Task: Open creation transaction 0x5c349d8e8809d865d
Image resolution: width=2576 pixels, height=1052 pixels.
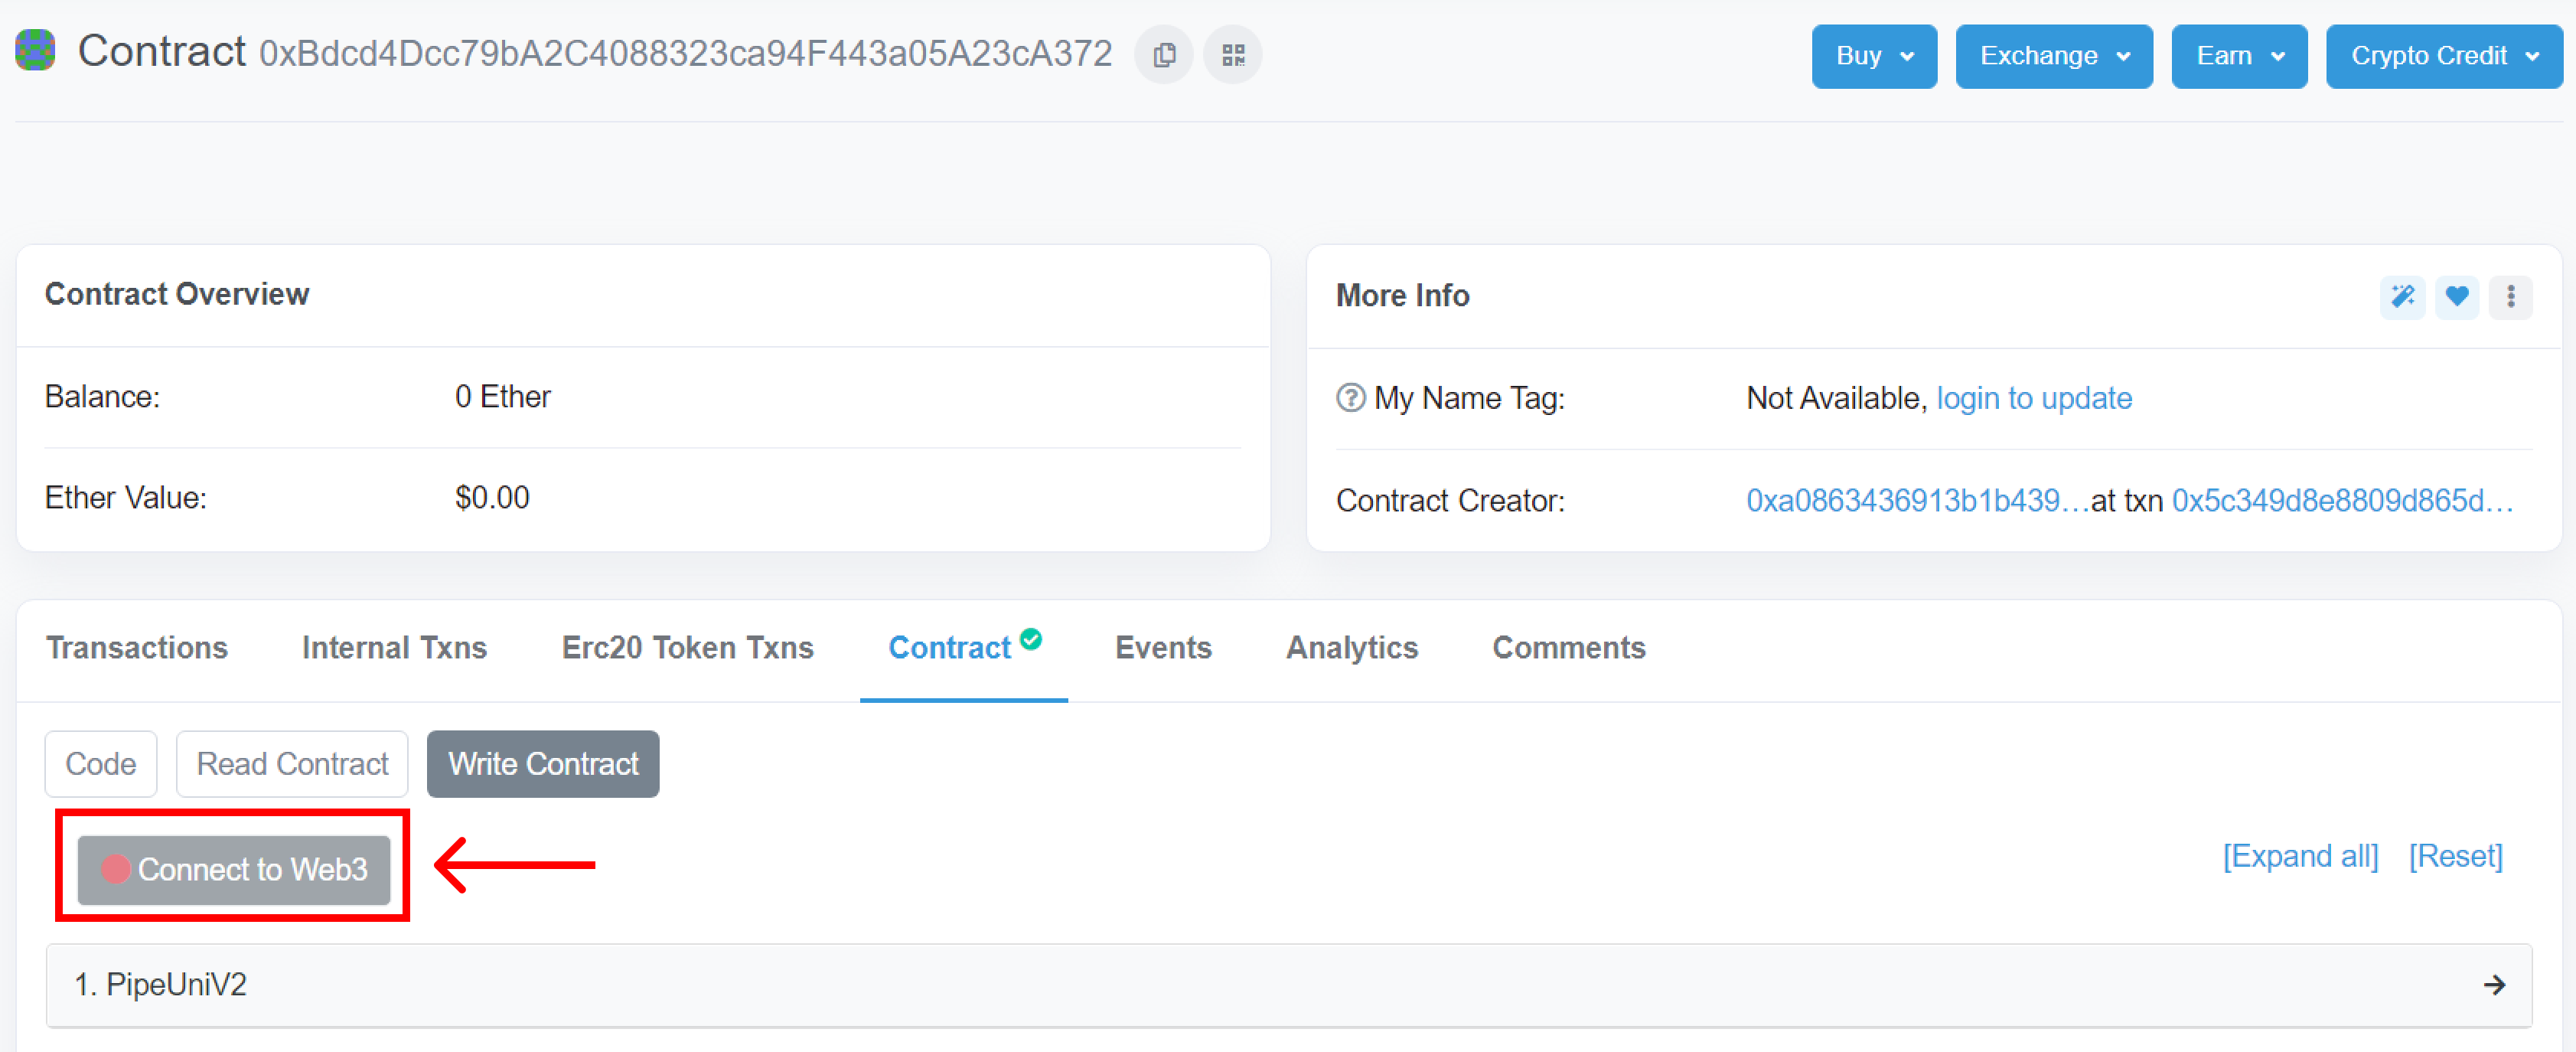Action: [x=2342, y=500]
